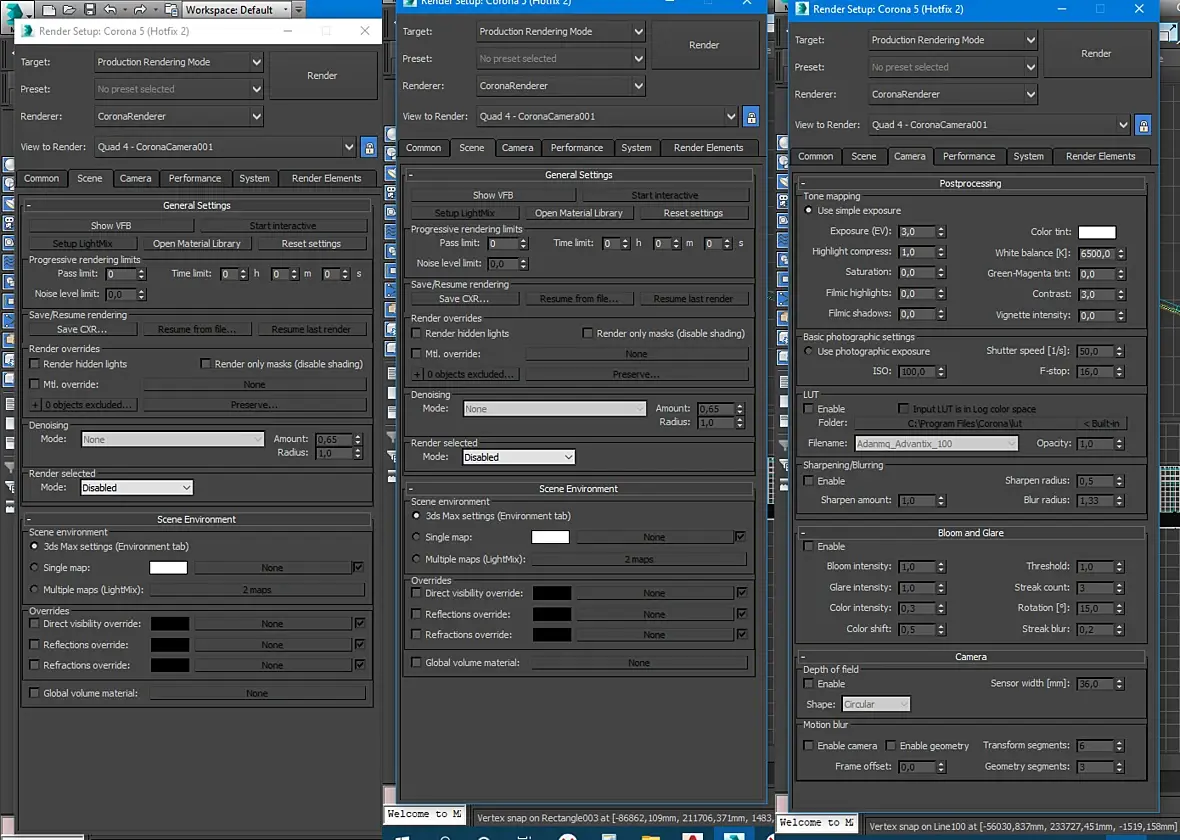The image size is (1180, 840).
Task: Click the Undo arrow icon
Action: tap(111, 10)
